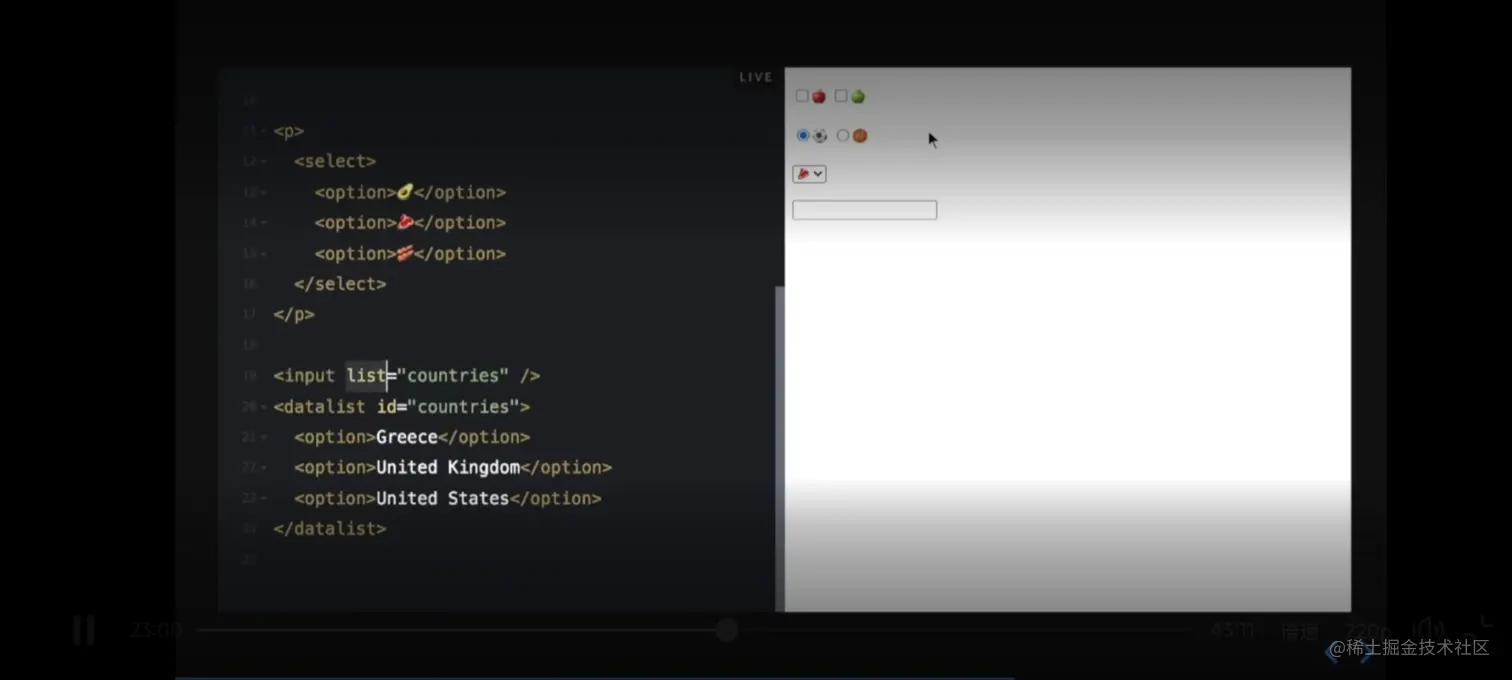This screenshot has height=680, width=1512.
Task: Collapse the fold on <datalist id="countries"> line
Action: (x=263, y=407)
